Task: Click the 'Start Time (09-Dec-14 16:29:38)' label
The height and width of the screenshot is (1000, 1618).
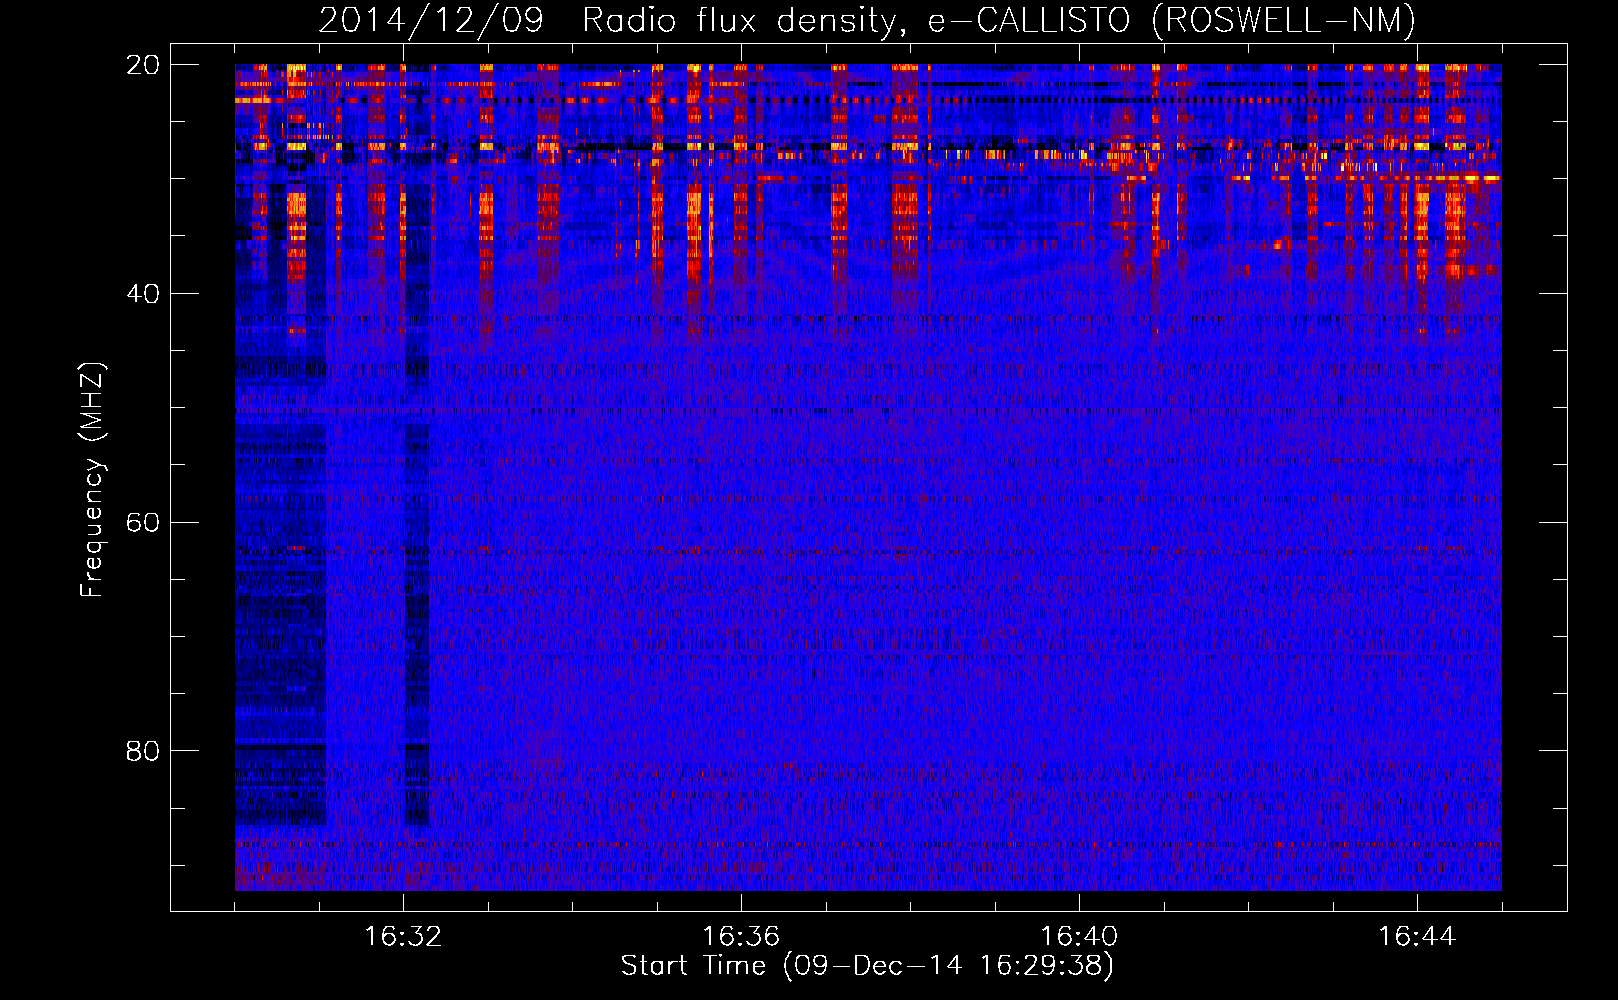Action: click(x=867, y=966)
